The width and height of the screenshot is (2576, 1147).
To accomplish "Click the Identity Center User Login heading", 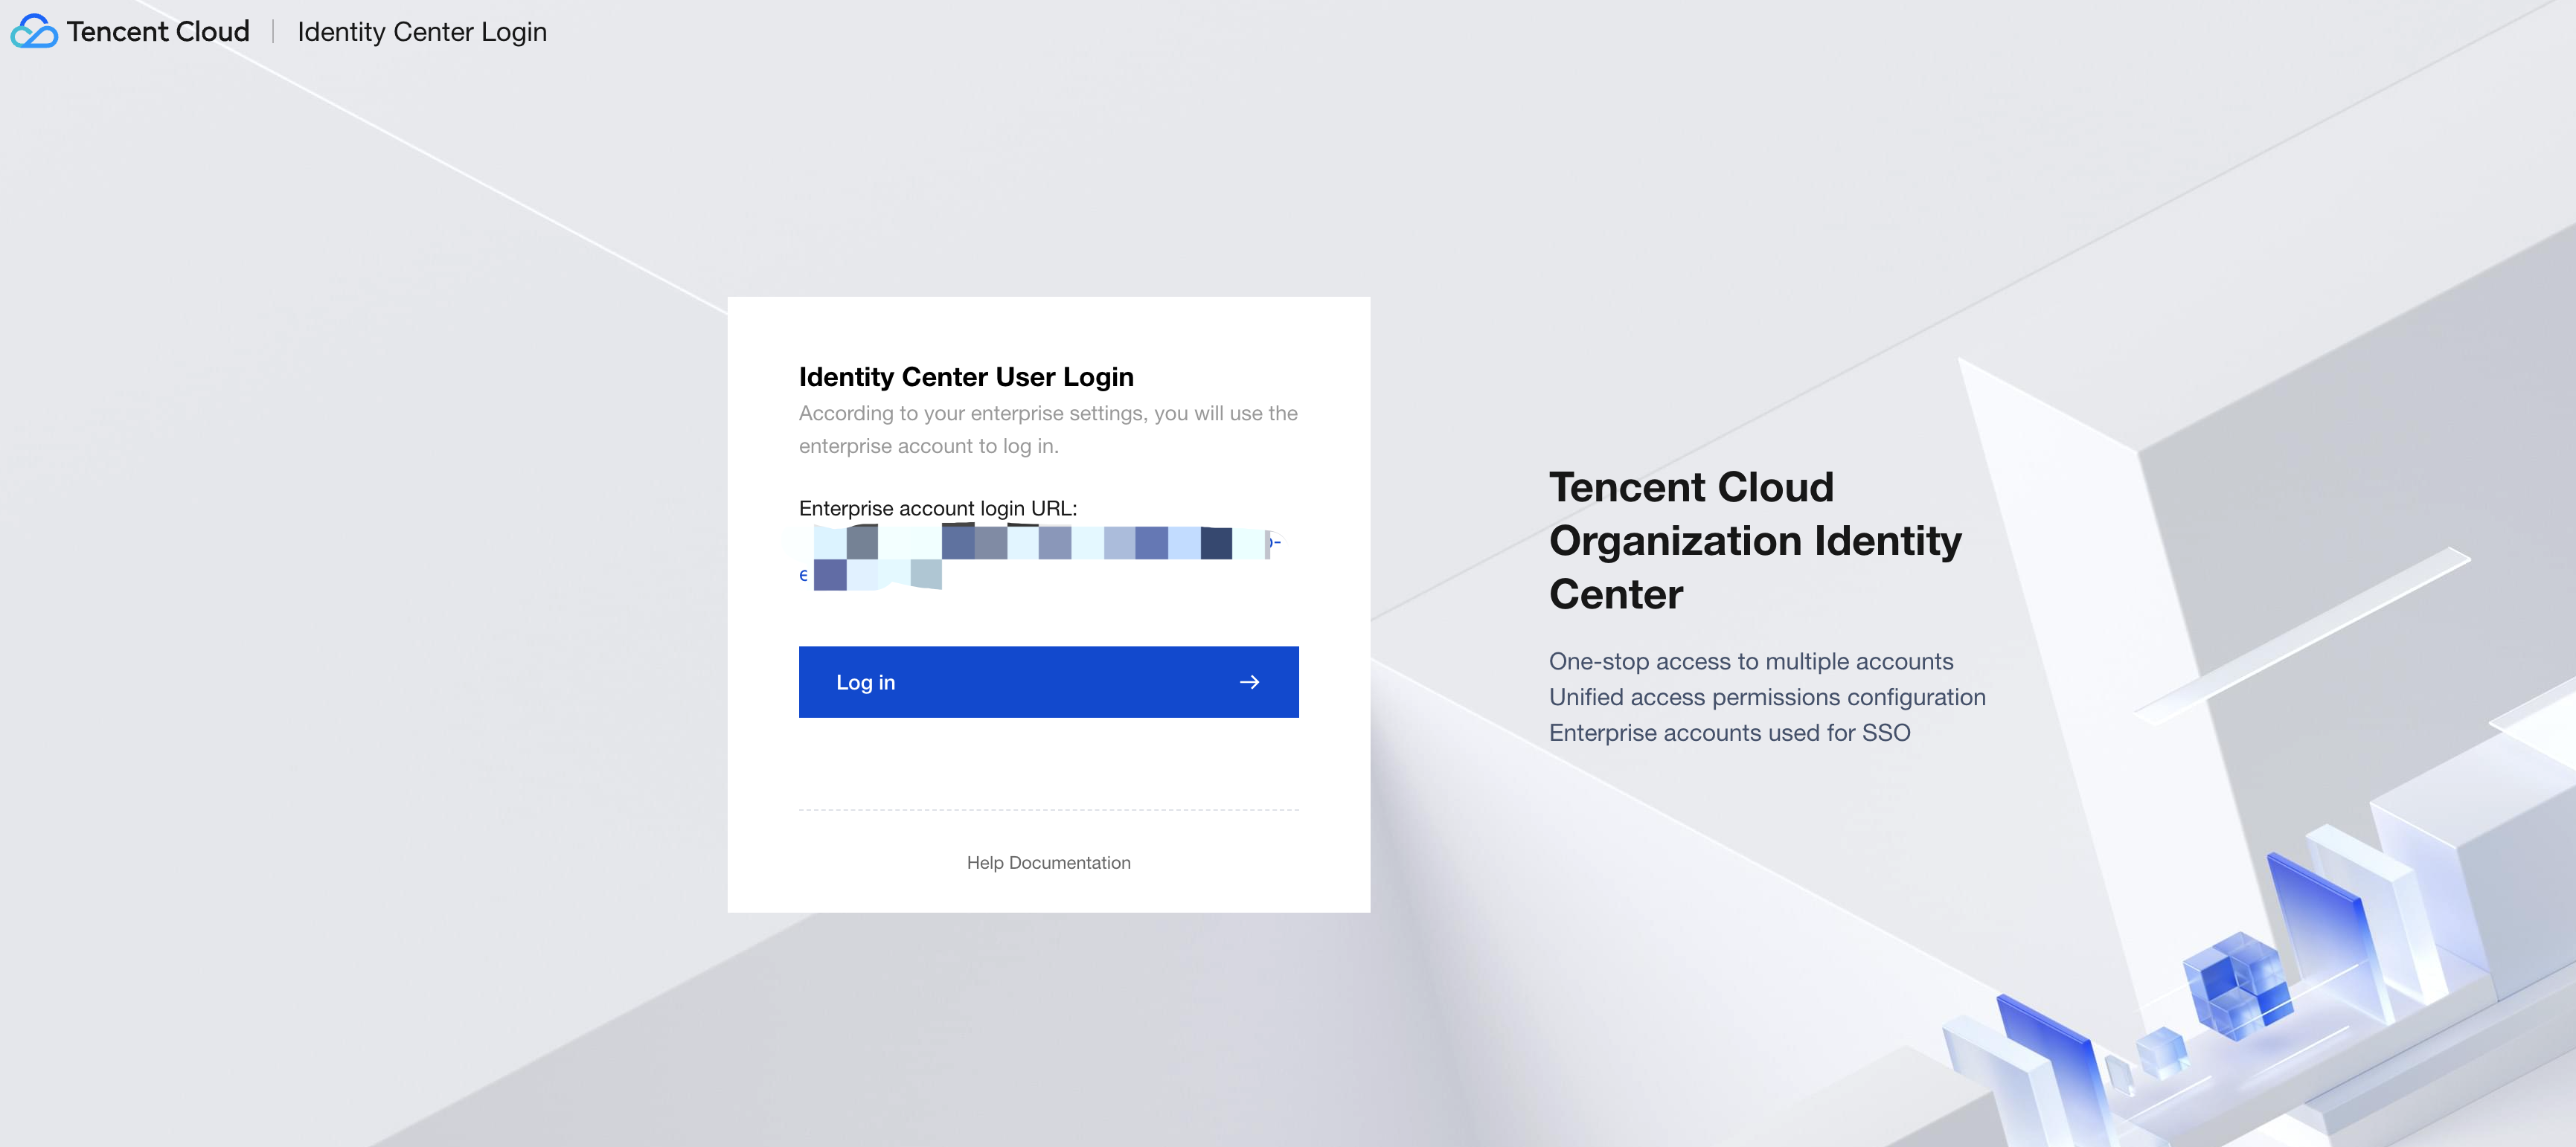I will pos(966,377).
